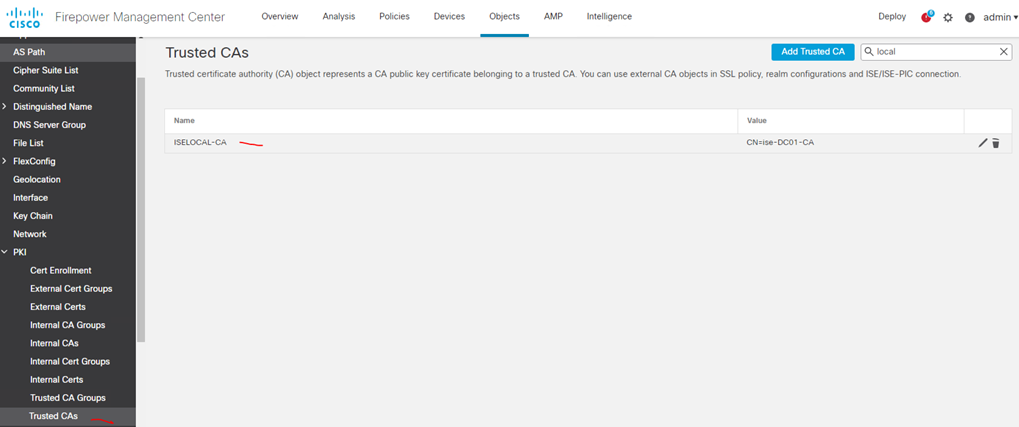The width and height of the screenshot is (1019, 427).
Task: Open the Policies menu
Action: click(394, 17)
